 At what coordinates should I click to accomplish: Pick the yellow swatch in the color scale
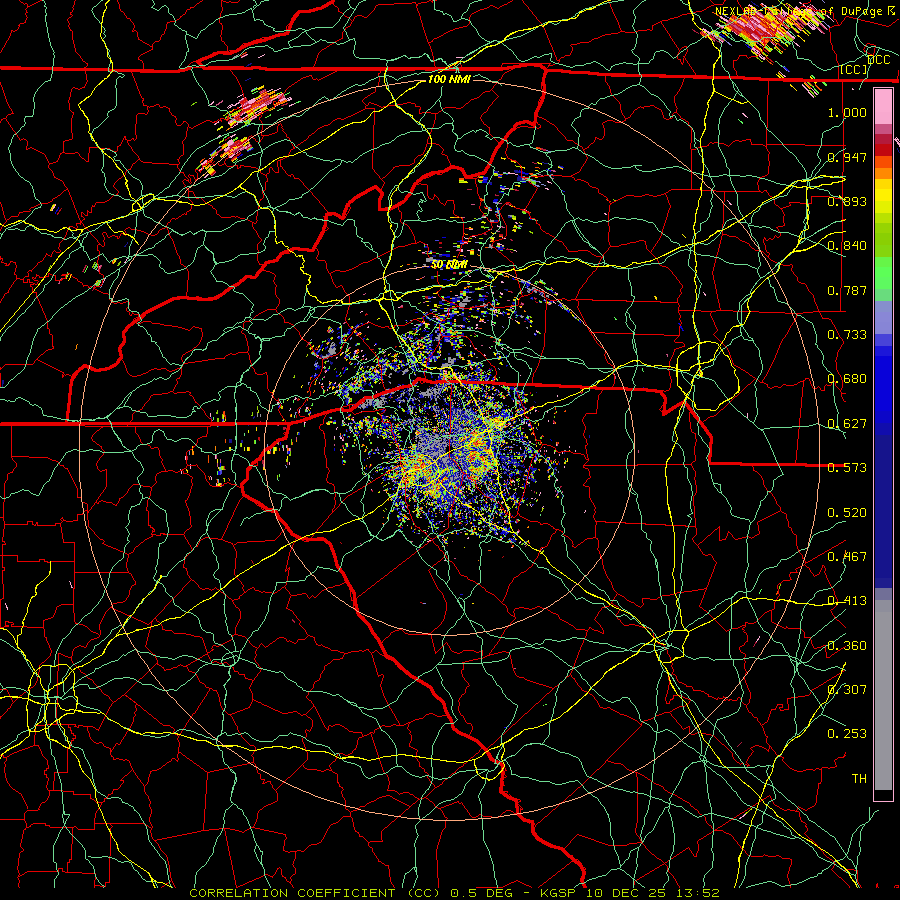[883, 196]
